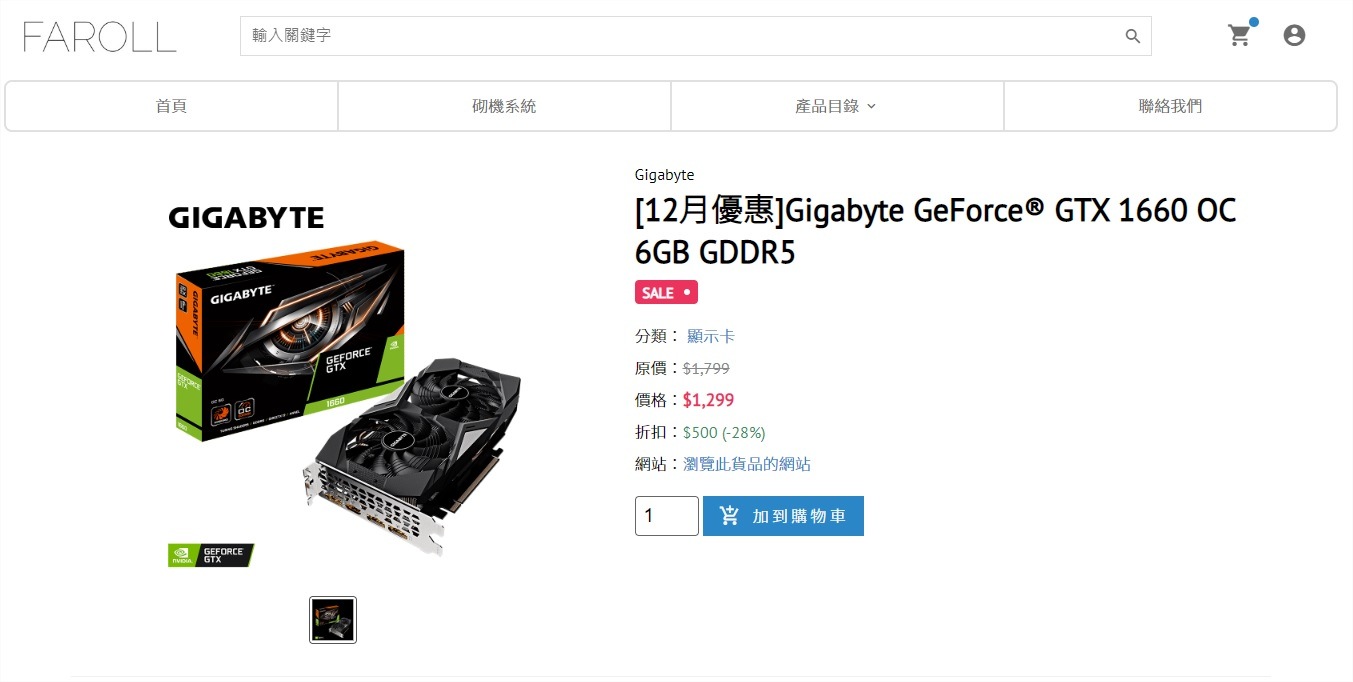Open the 顯示卡 category link
This screenshot has height=682, width=1353.
coord(711,336)
